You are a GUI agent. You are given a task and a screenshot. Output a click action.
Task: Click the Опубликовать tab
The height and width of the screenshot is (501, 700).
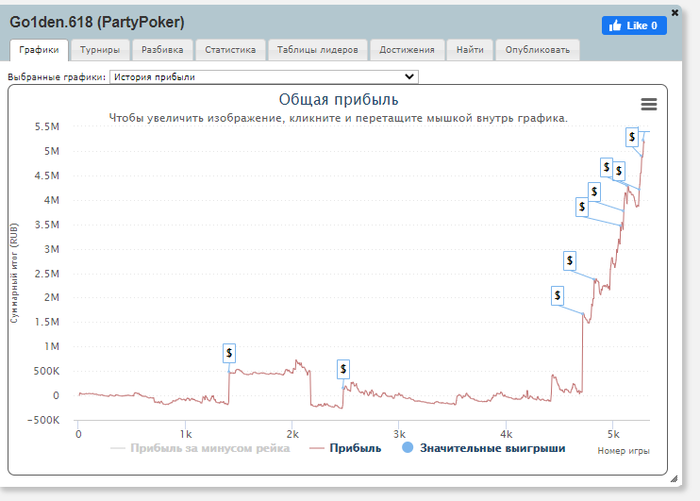[x=538, y=50]
